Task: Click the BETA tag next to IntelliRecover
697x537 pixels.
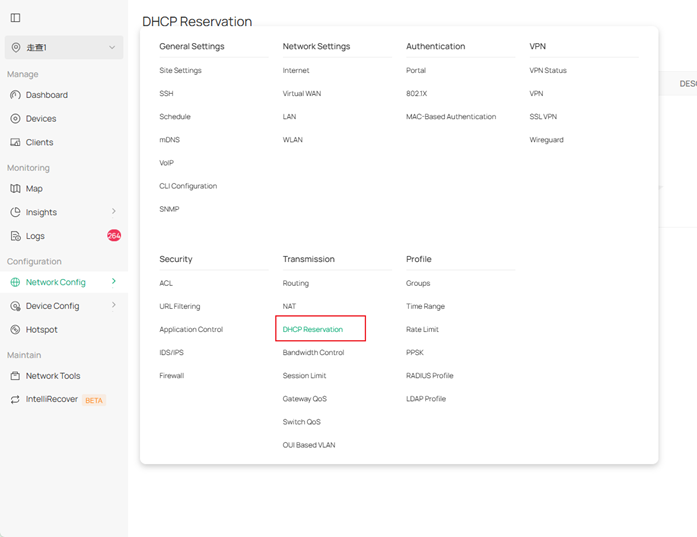Action: point(94,401)
